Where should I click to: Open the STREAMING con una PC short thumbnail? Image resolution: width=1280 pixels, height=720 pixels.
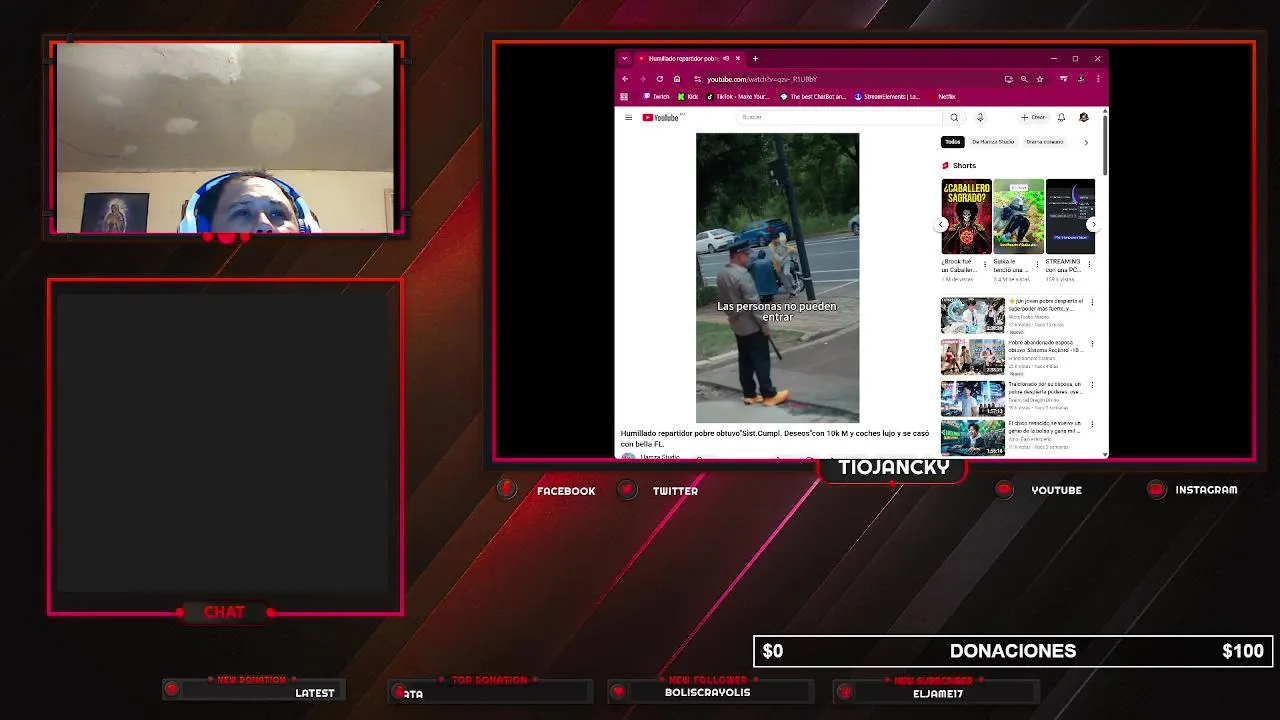(x=1070, y=216)
